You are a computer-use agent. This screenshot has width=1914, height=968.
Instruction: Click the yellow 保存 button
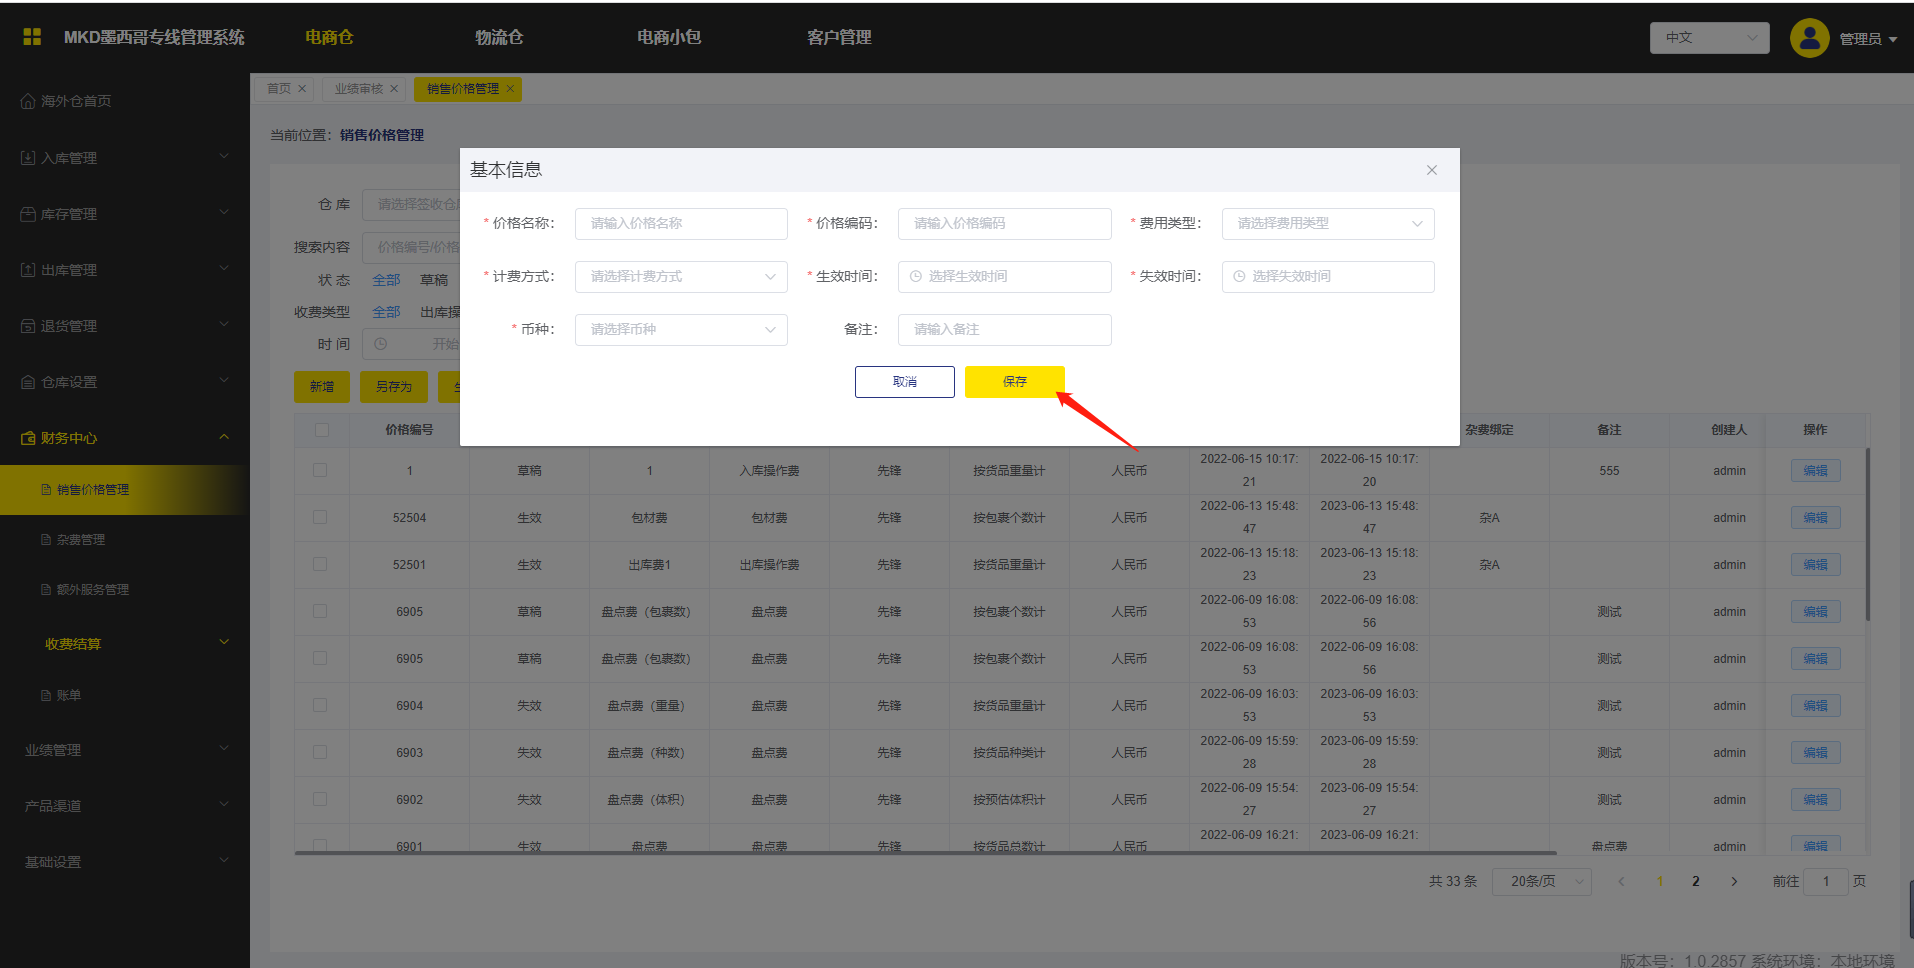pos(1014,382)
